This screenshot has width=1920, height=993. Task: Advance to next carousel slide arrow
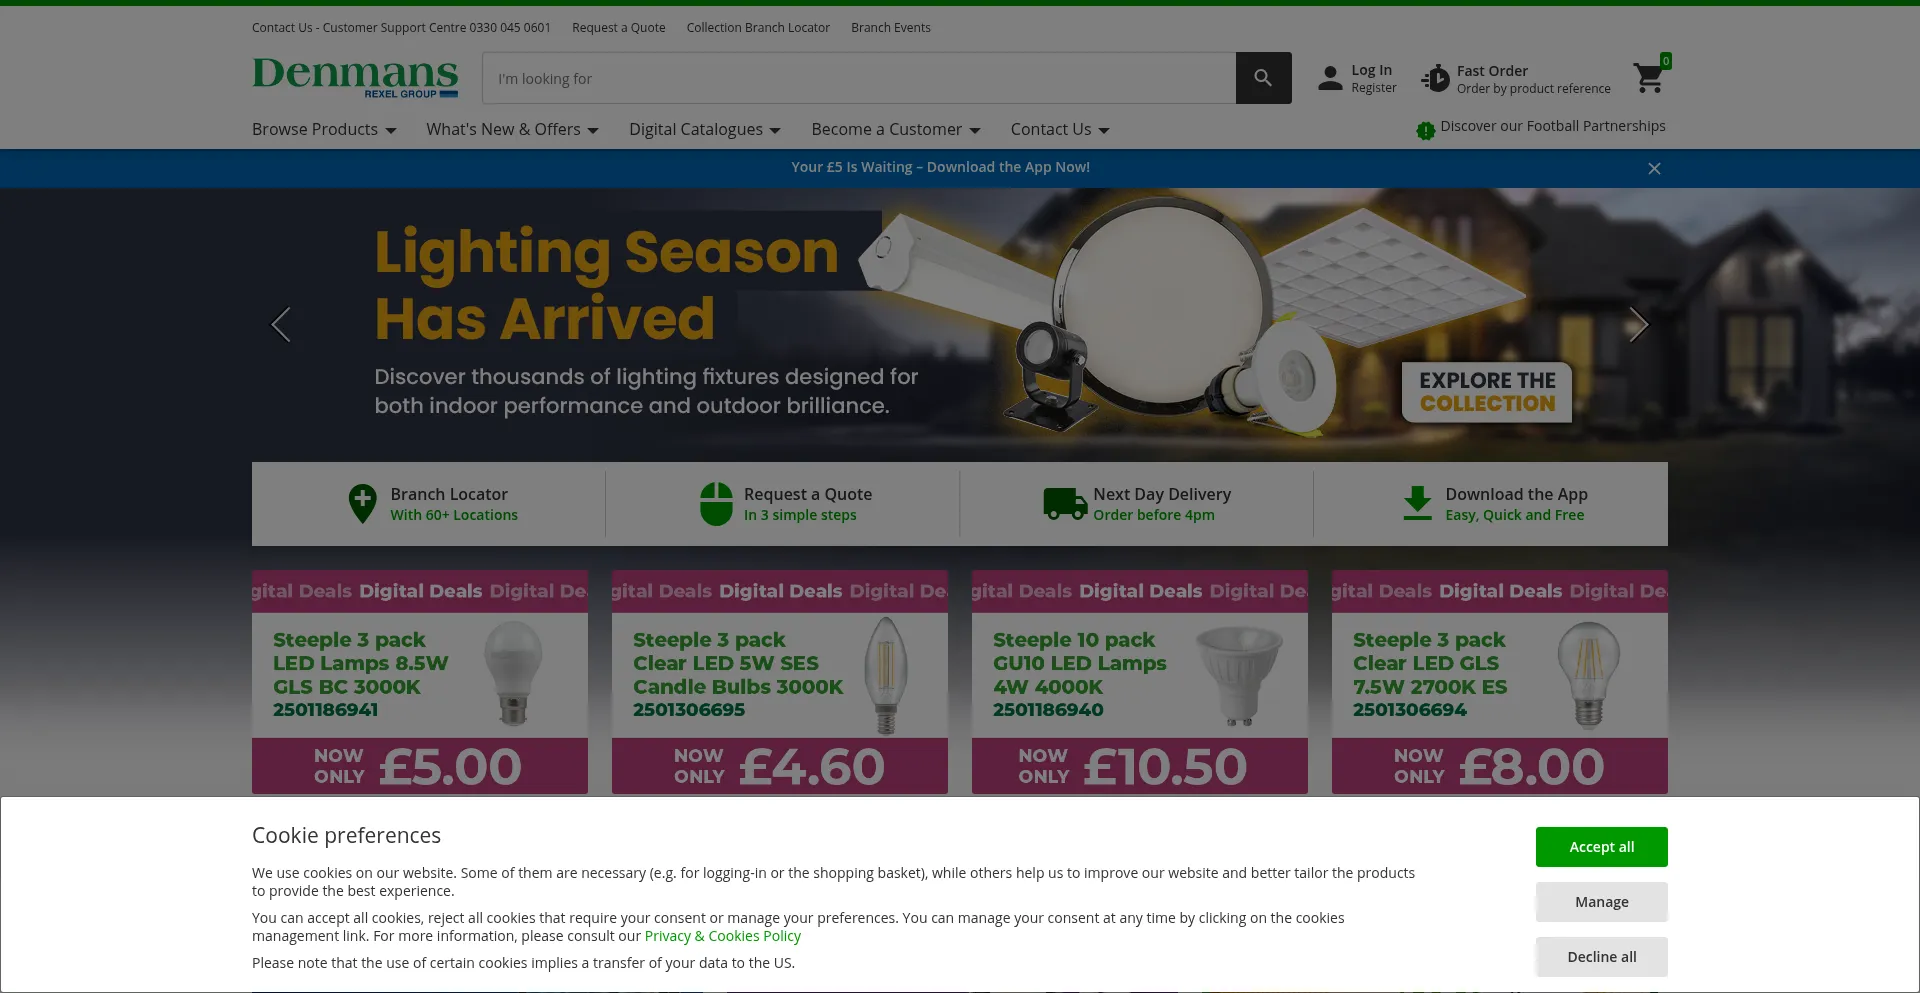point(1638,324)
